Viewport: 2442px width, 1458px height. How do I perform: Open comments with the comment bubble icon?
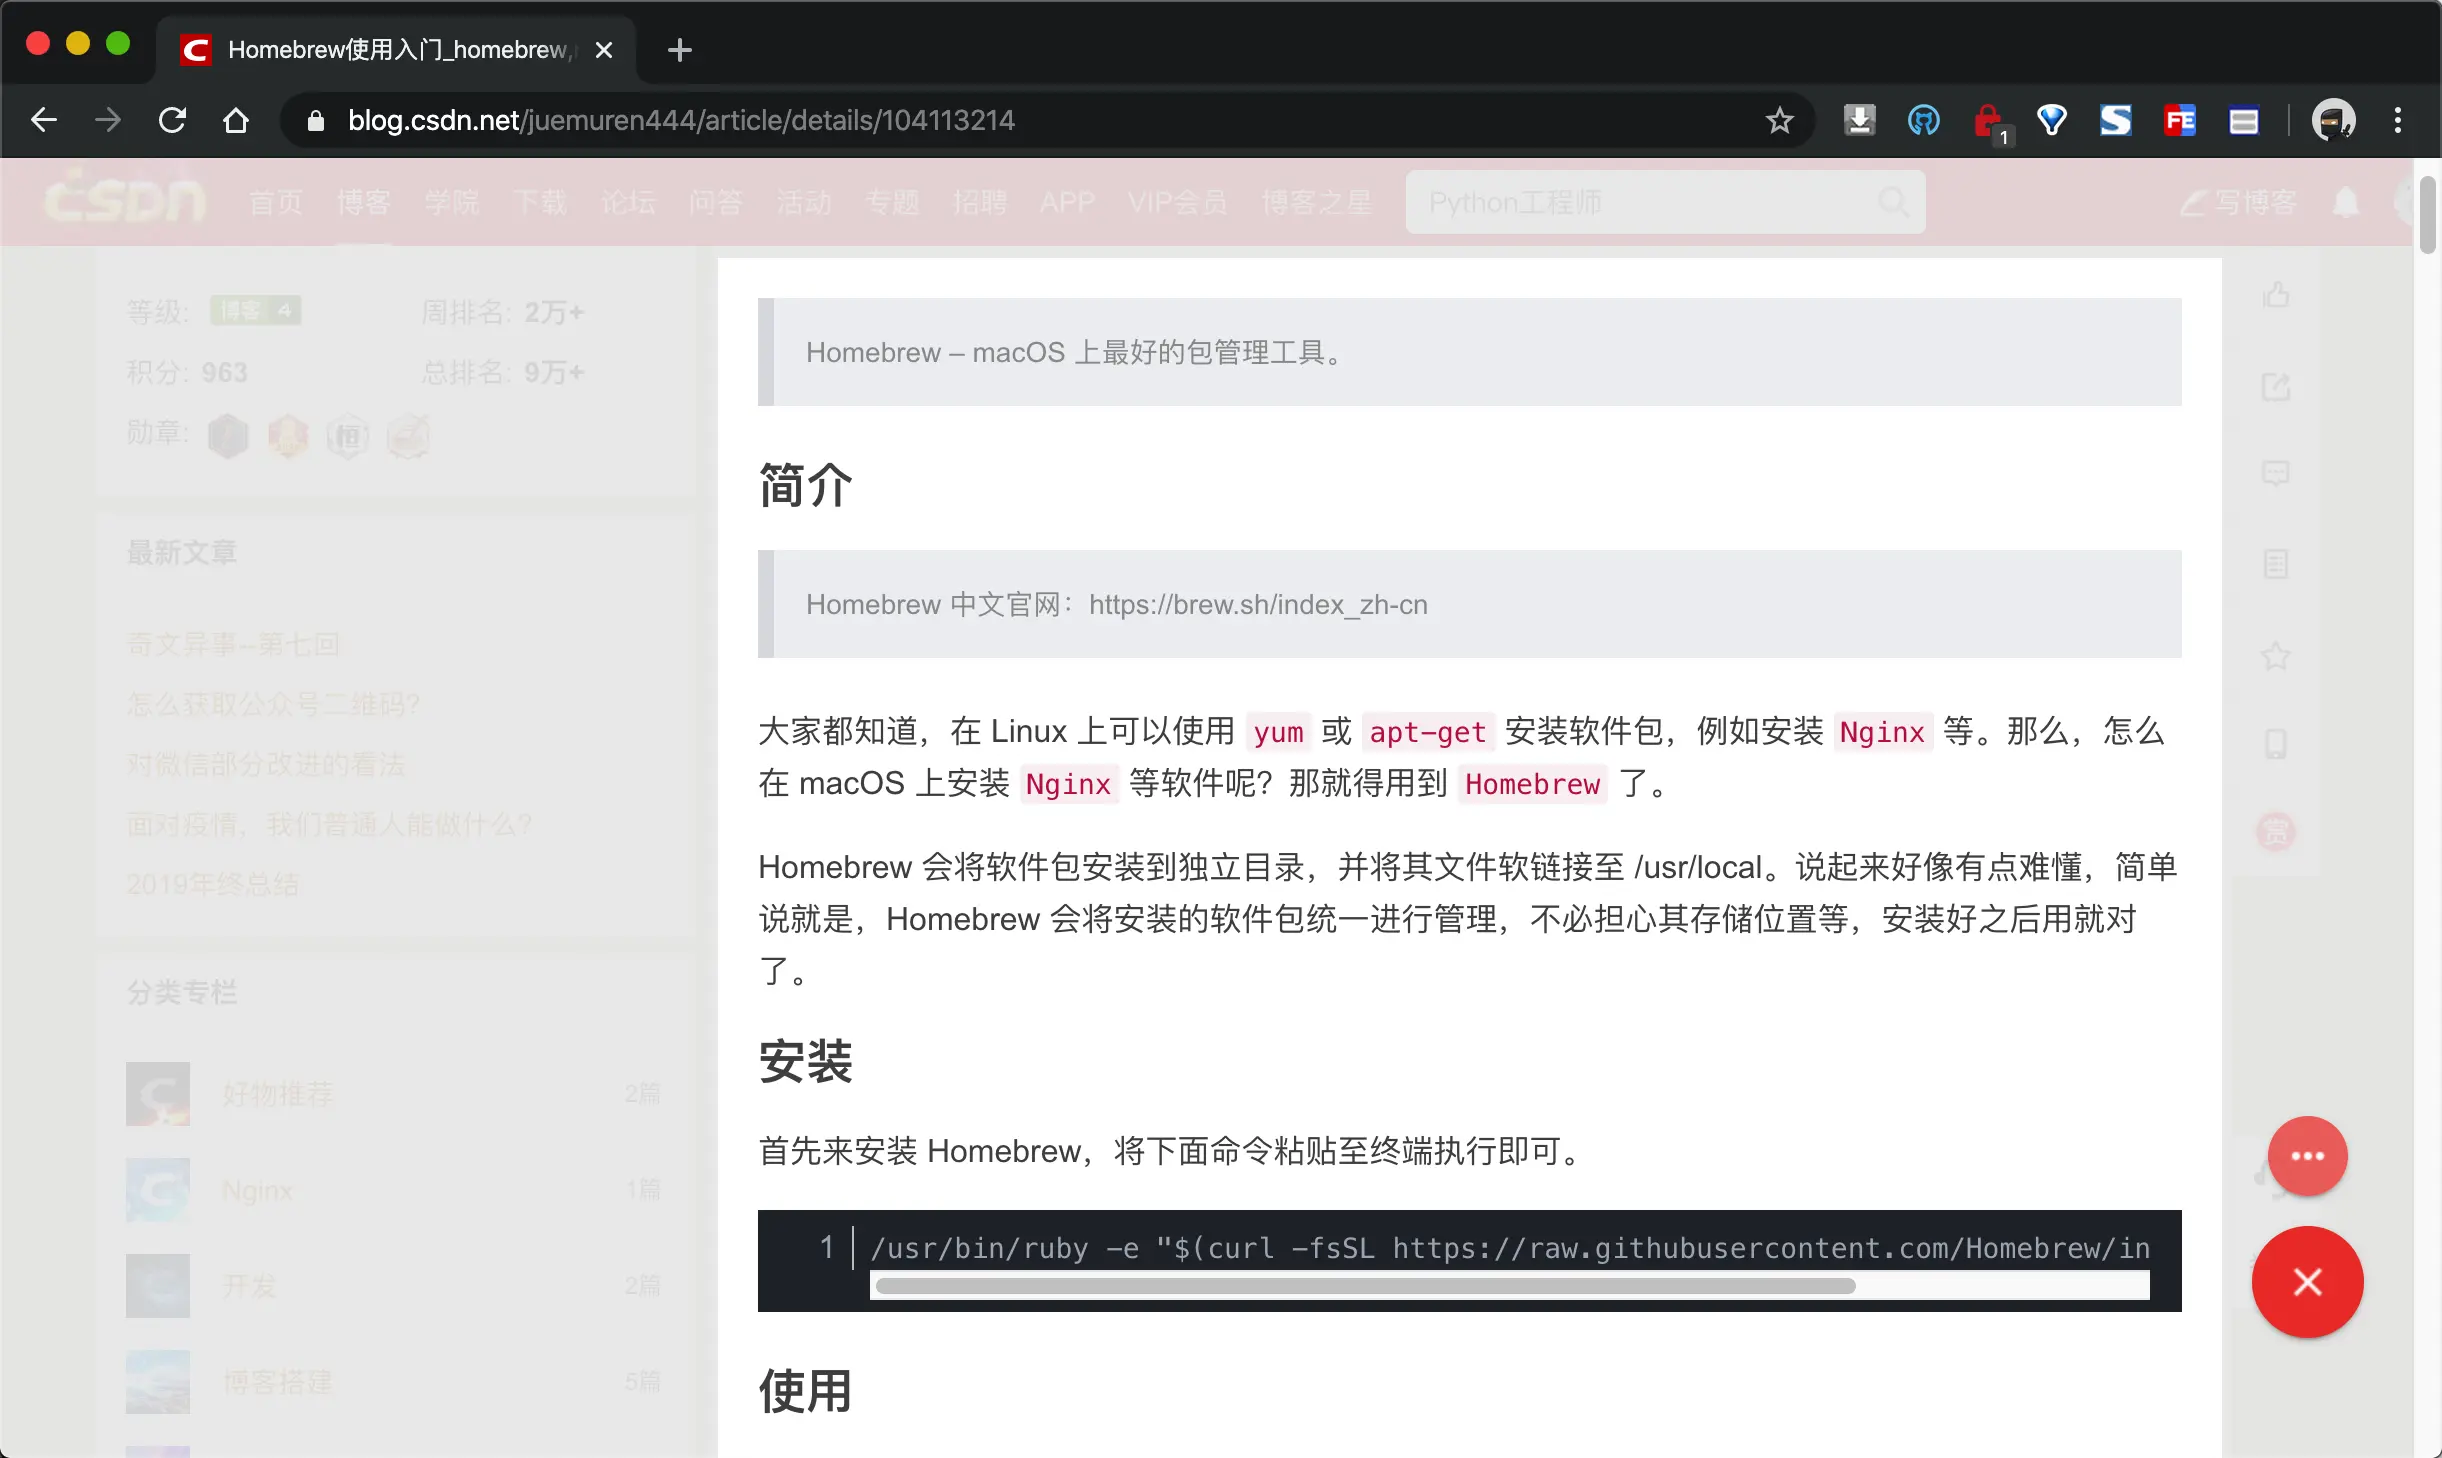click(2277, 473)
